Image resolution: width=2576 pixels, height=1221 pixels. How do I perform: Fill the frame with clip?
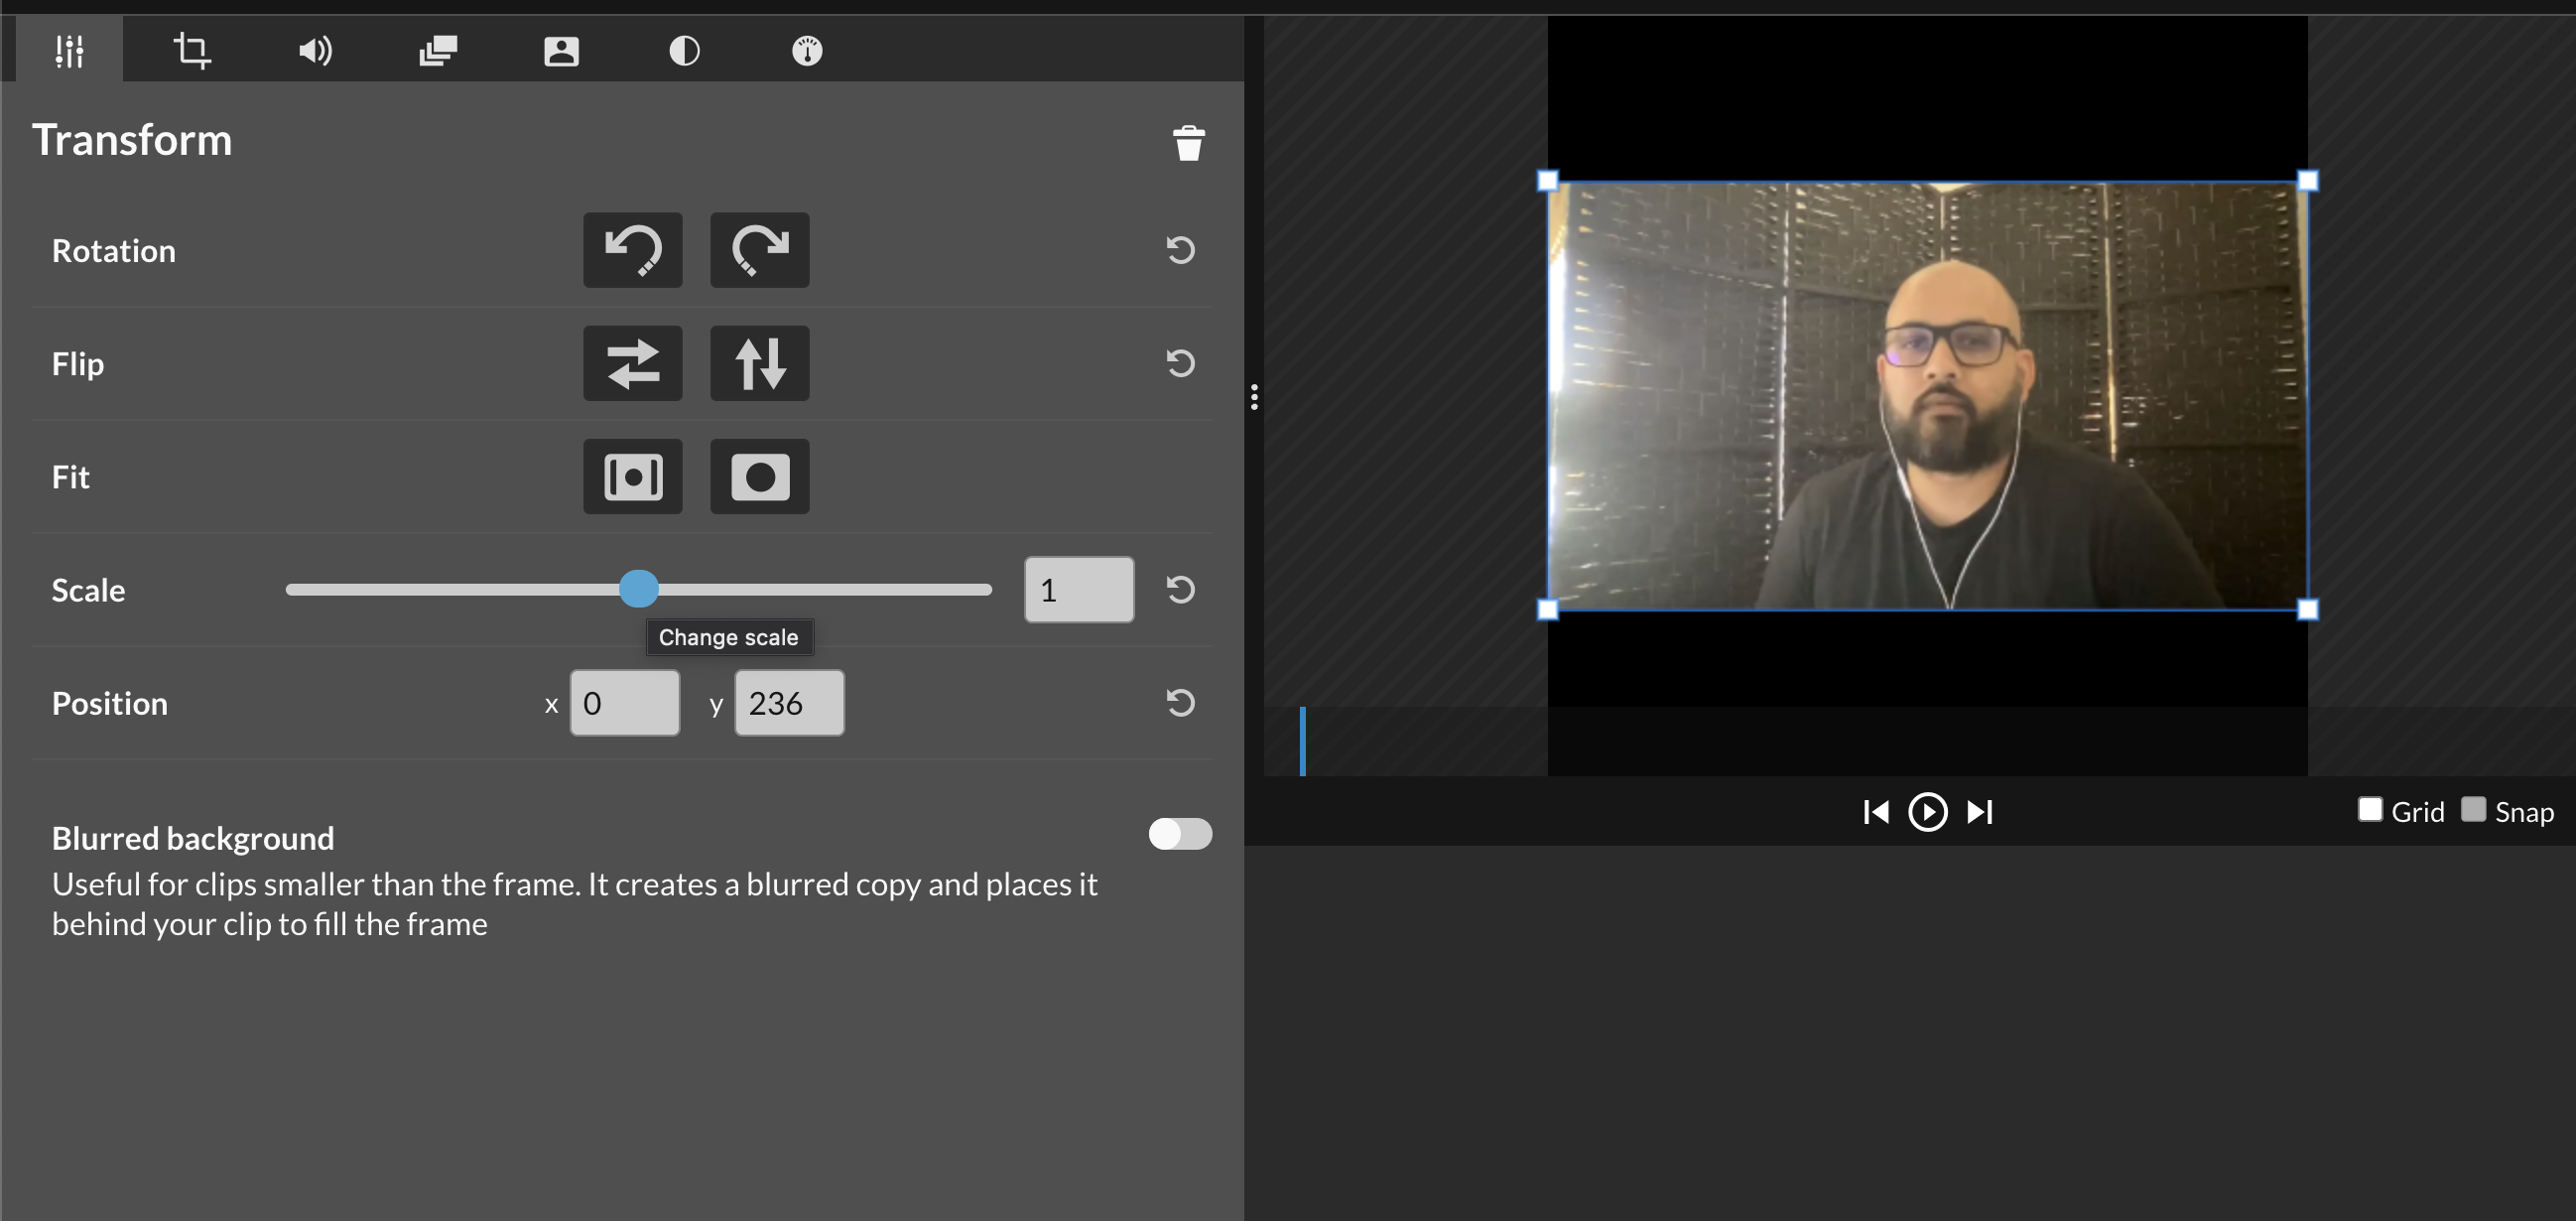pyautogui.click(x=760, y=476)
